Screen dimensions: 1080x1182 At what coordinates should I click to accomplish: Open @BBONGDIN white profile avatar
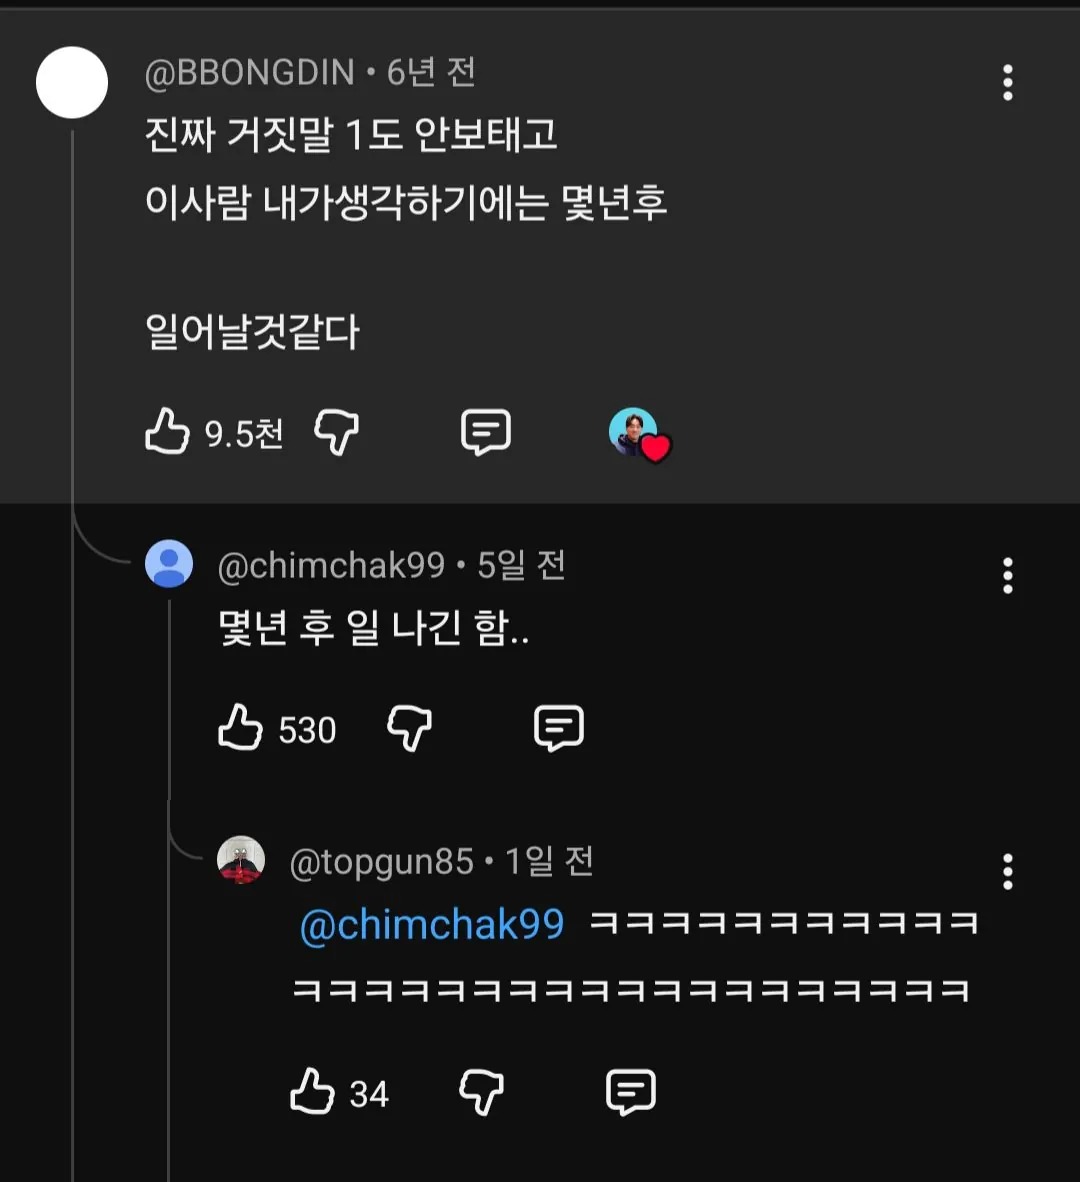(x=72, y=82)
